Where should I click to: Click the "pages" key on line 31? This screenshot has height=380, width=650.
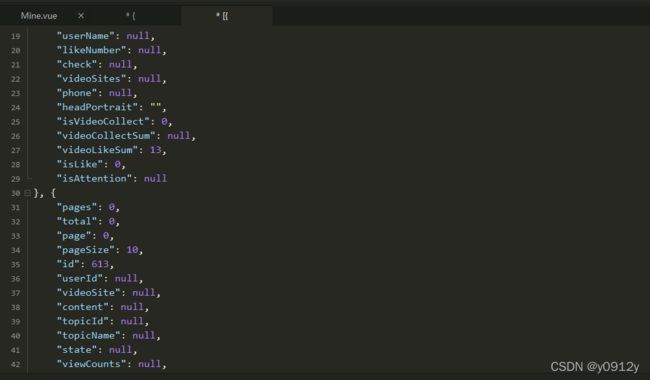click(77, 207)
